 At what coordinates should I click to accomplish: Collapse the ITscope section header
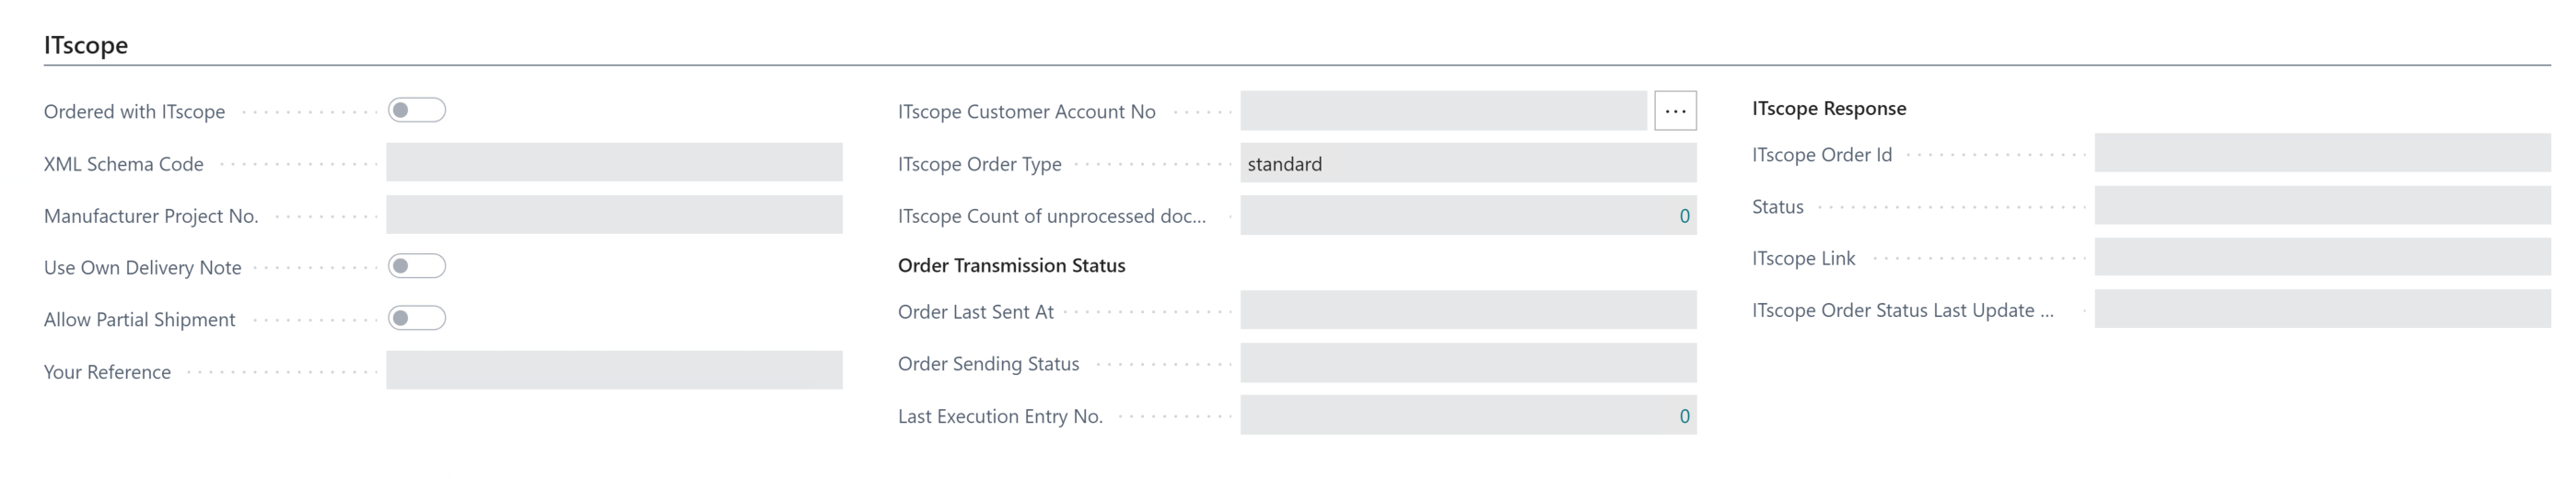(x=86, y=45)
